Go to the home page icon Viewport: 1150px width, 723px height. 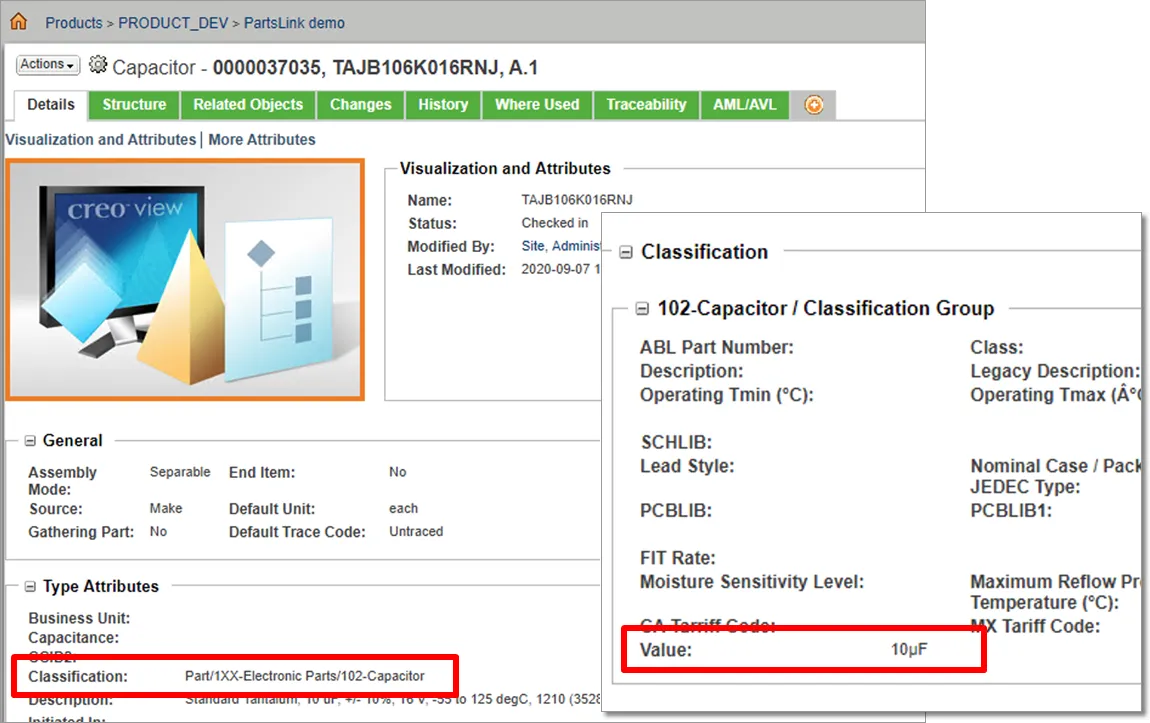(x=18, y=21)
